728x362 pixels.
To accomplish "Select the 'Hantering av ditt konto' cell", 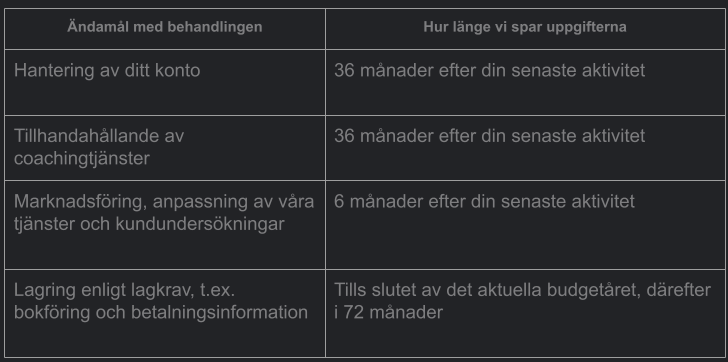I will (x=165, y=82).
